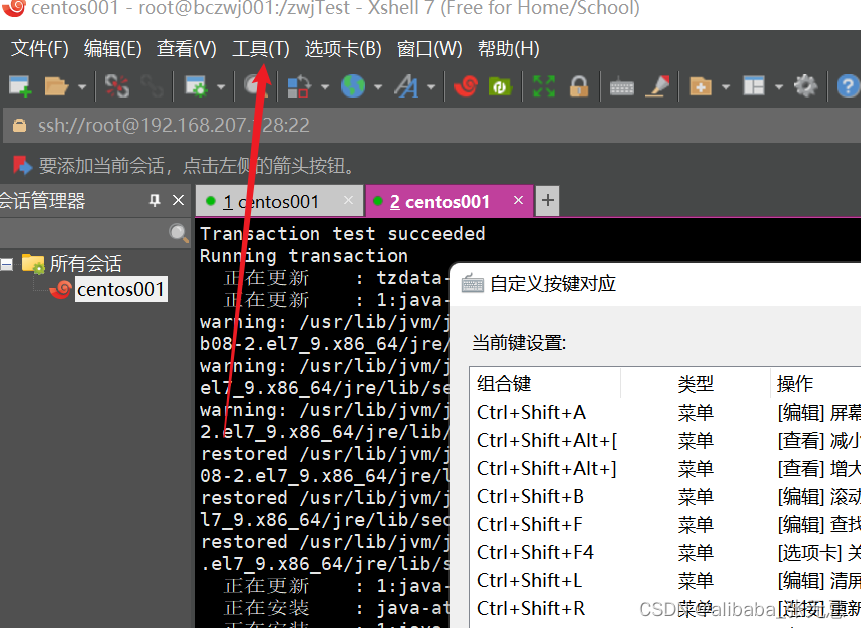Open the 工具(T) menu
Screen dimensions: 861x628
260,47
